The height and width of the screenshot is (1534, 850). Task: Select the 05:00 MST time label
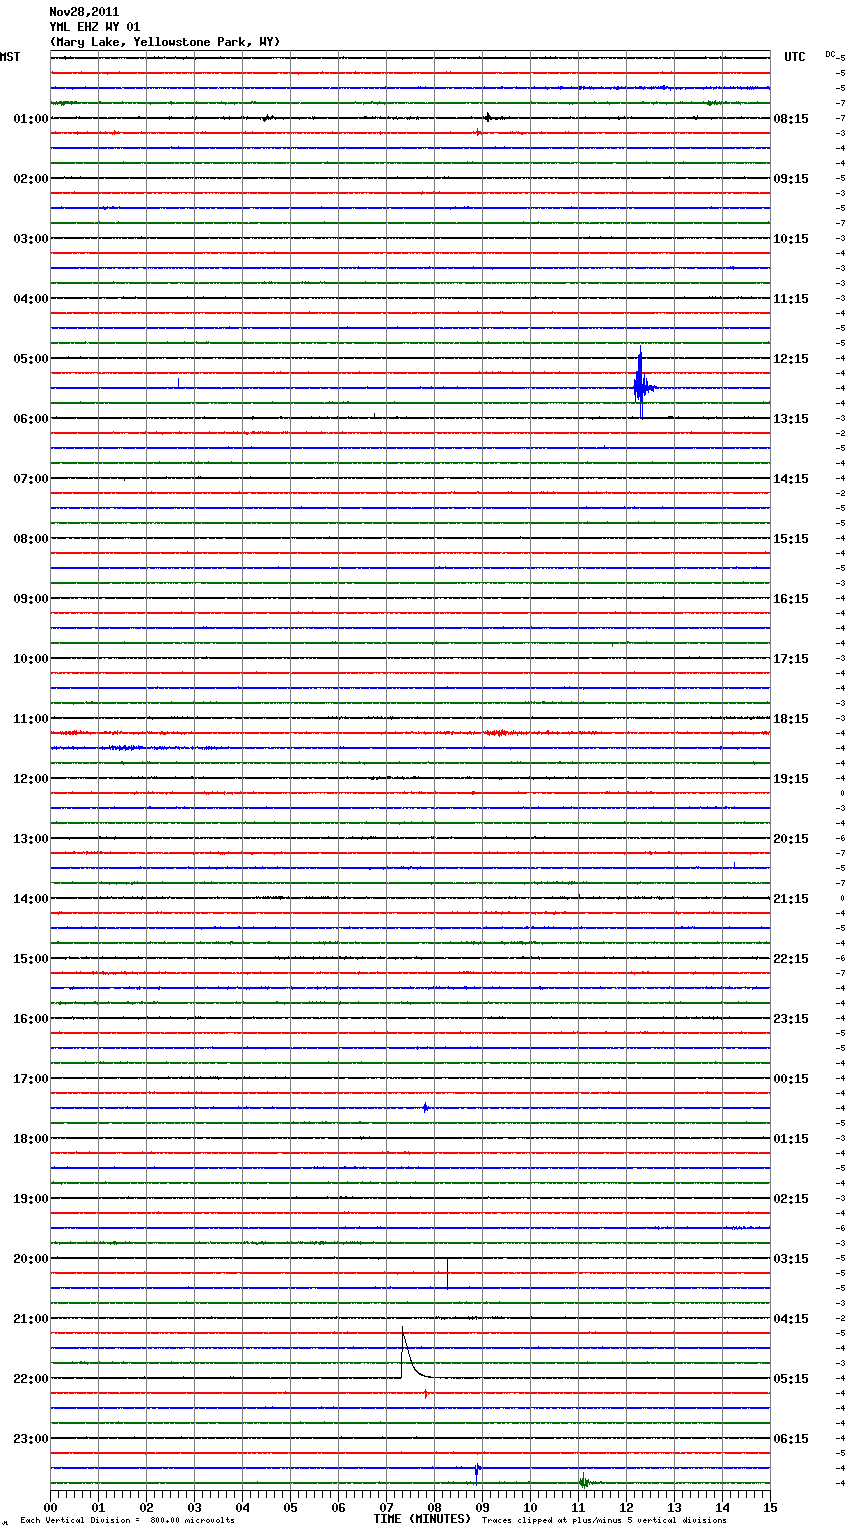point(31,359)
